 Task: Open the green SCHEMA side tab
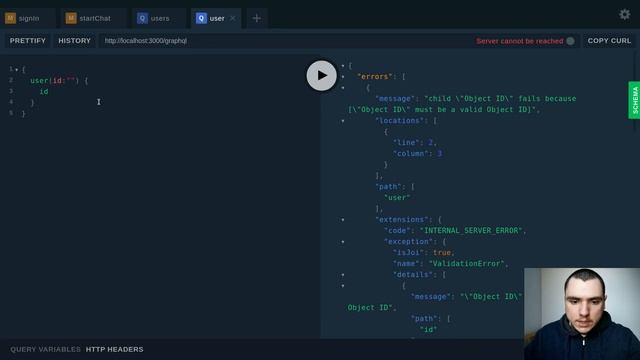coord(634,100)
